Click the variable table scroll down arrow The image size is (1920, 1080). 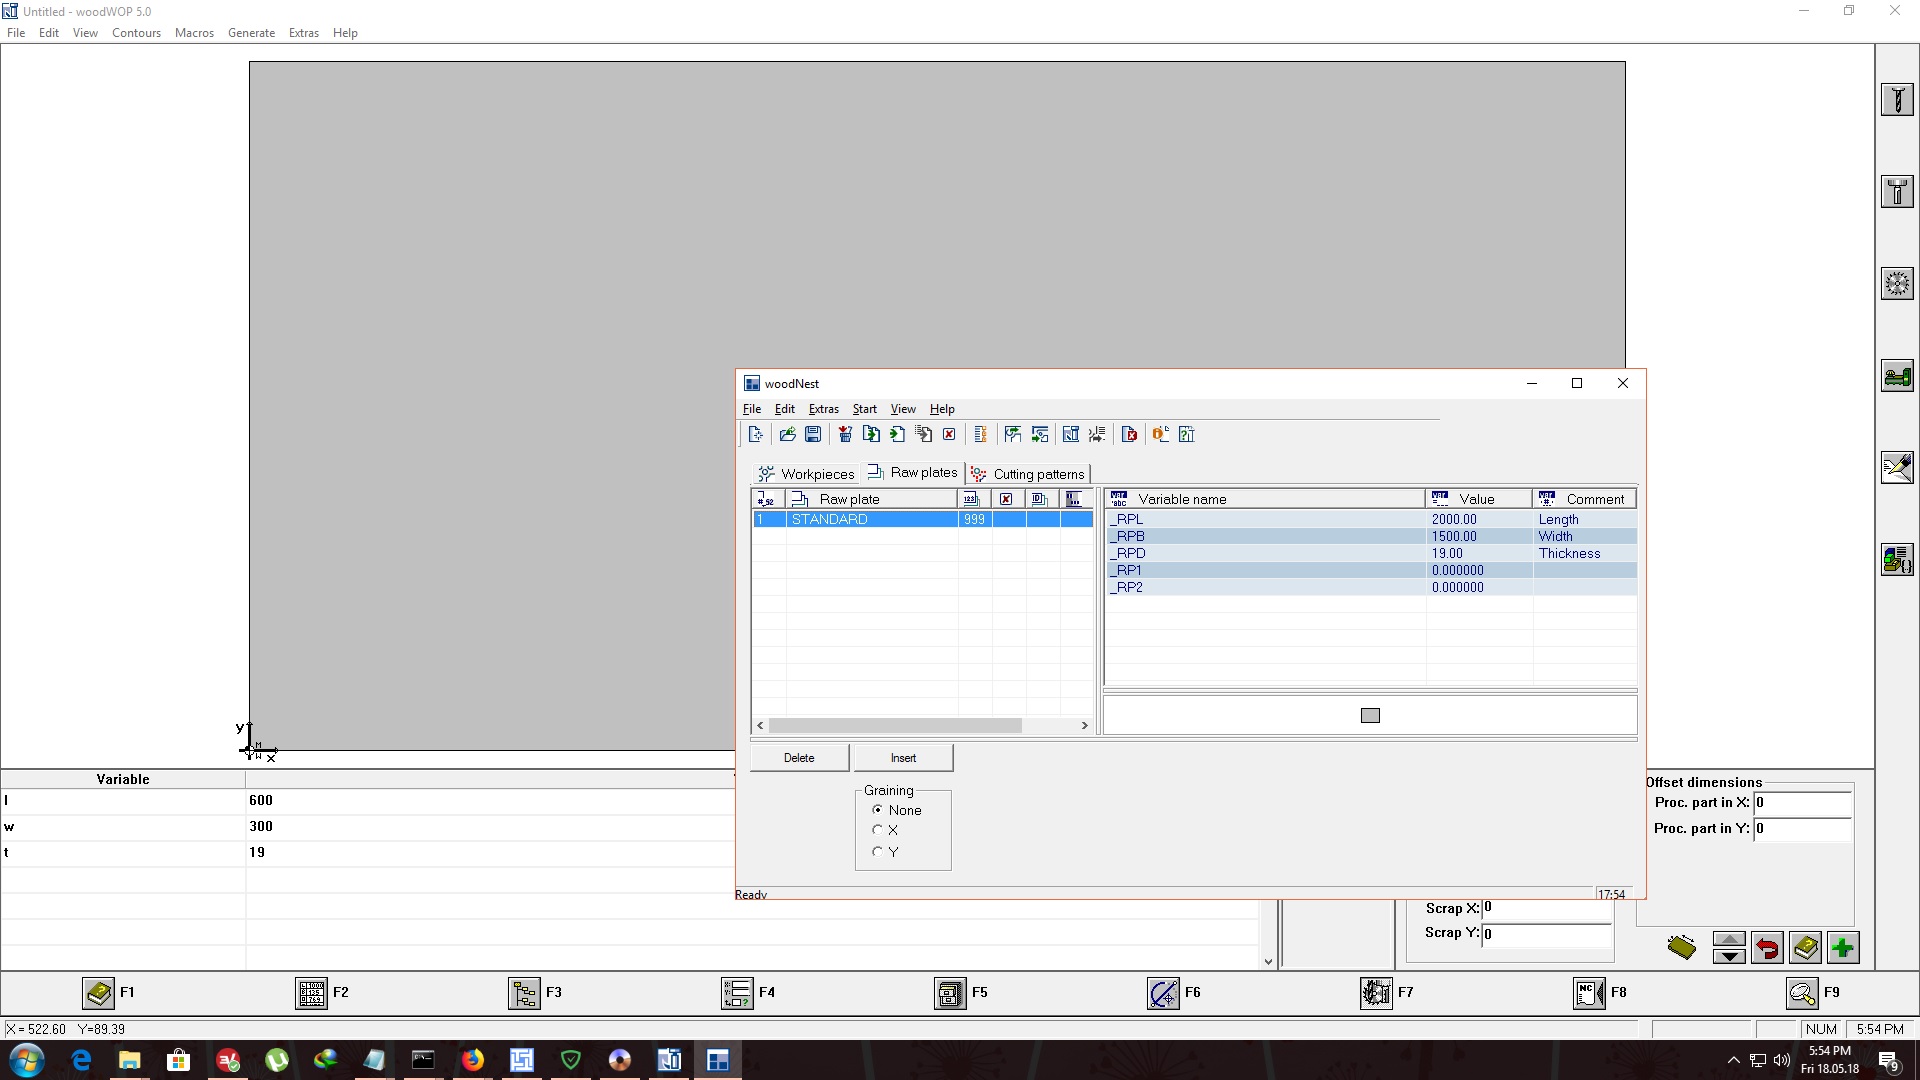1268,962
